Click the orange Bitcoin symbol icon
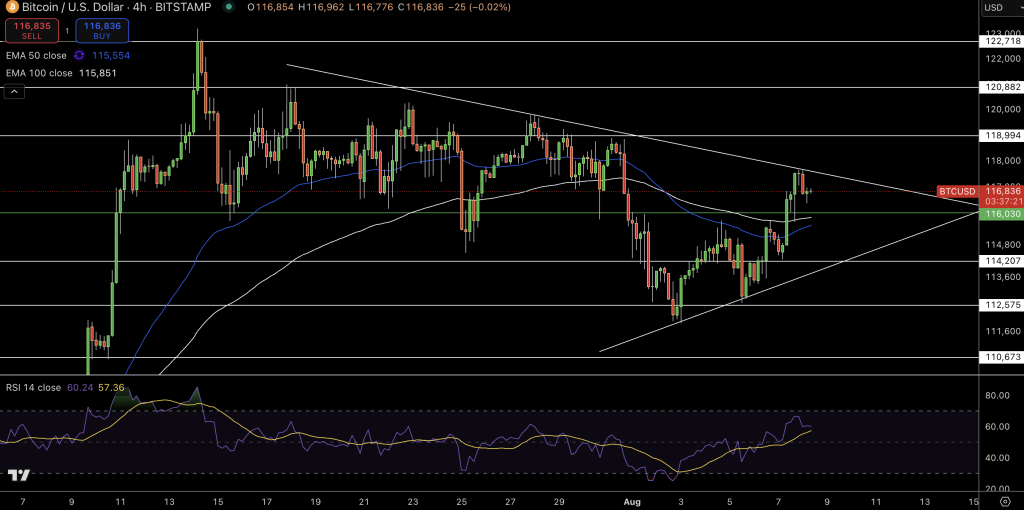Screen dimensions: 1024x510 point(11,7)
